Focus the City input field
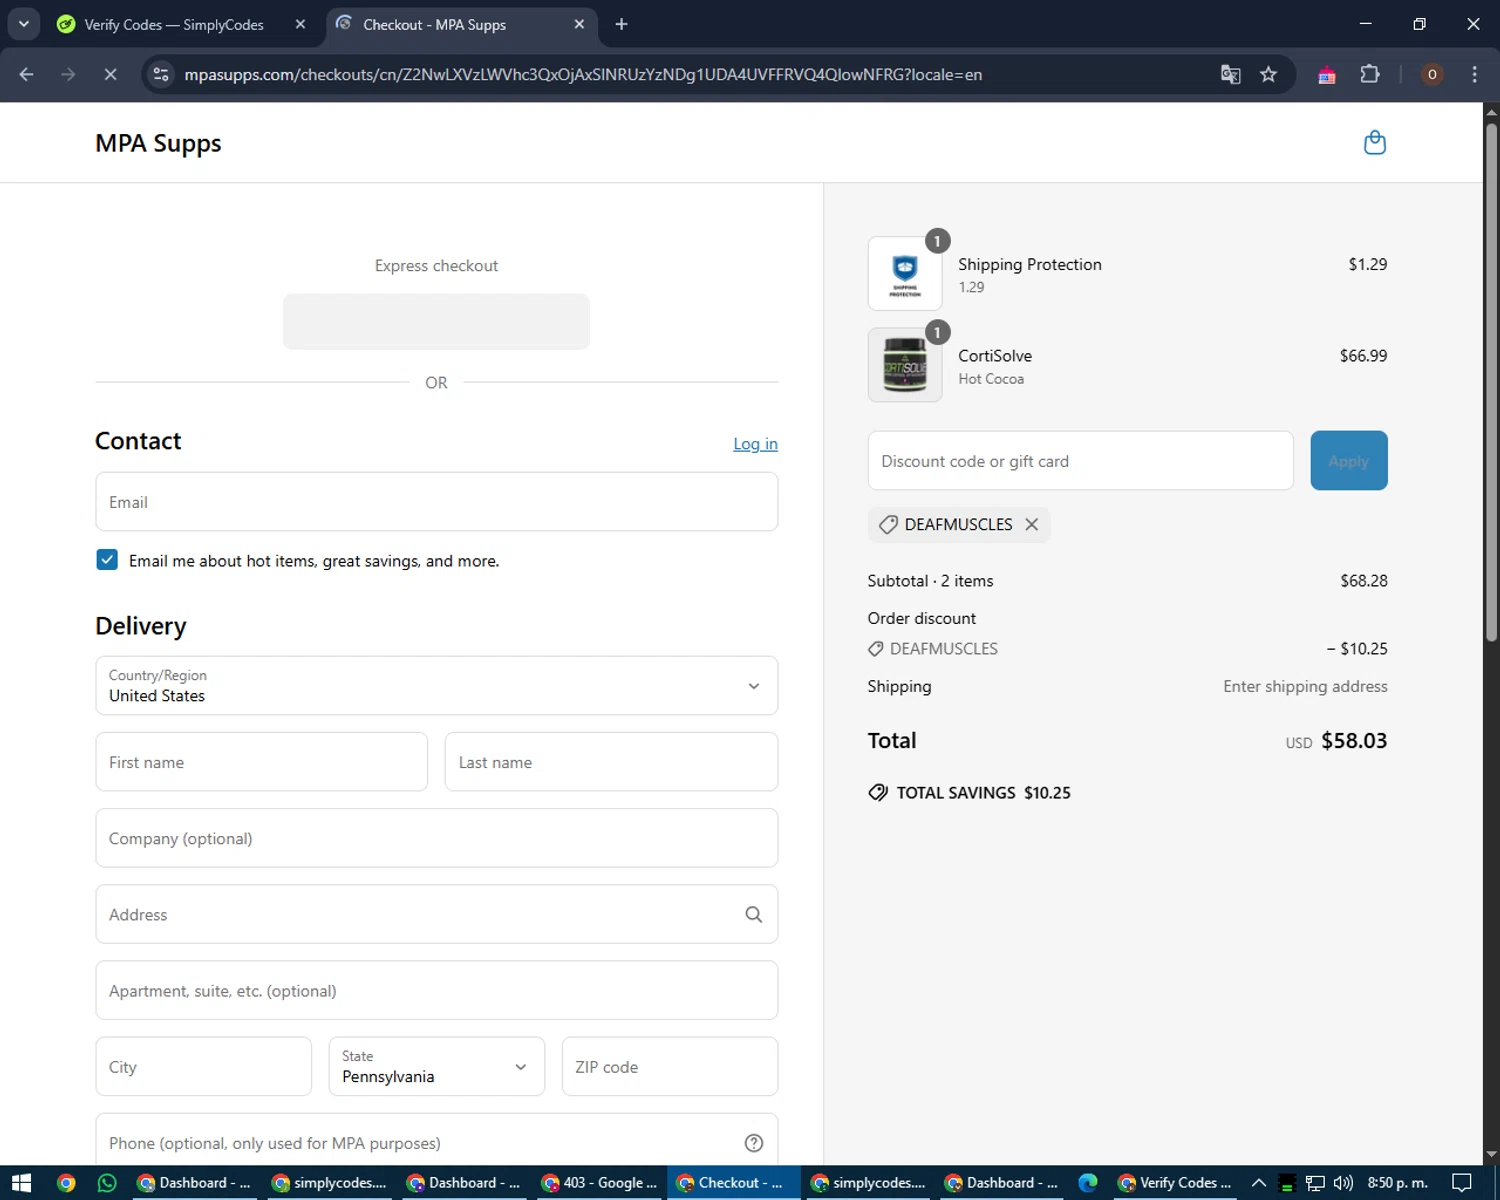Viewport: 1500px width, 1200px height. pyautogui.click(x=204, y=1067)
